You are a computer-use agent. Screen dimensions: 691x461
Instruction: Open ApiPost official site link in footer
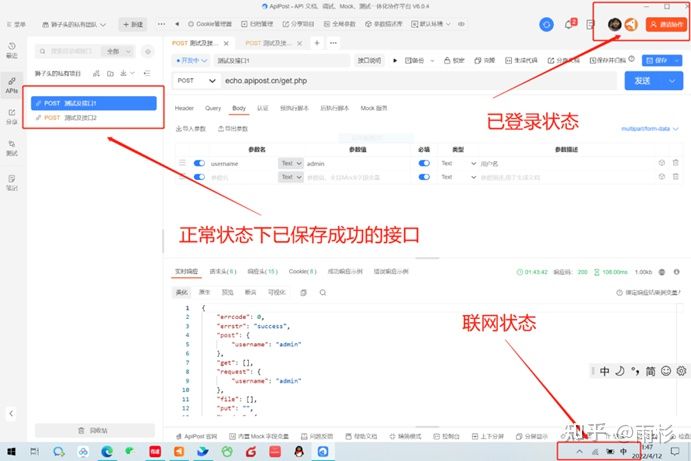pyautogui.click(x=197, y=436)
